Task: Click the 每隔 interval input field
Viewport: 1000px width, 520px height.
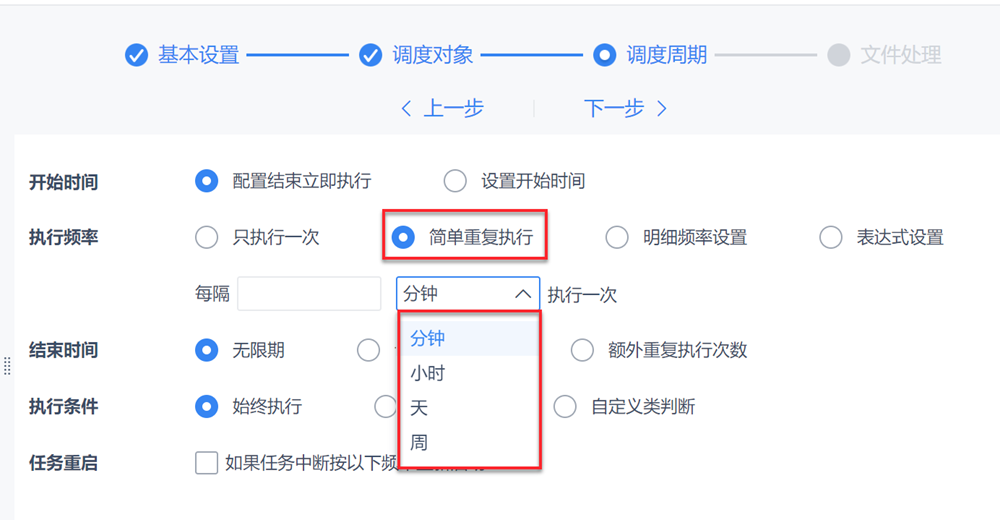Action: [309, 294]
